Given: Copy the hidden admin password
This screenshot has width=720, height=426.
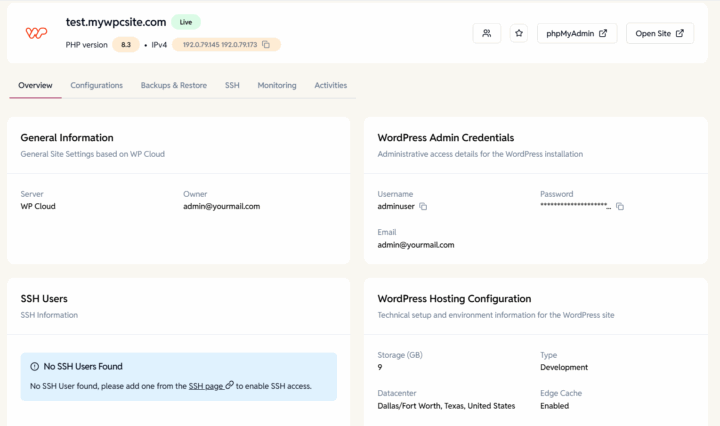Looking at the screenshot, I should coord(620,207).
